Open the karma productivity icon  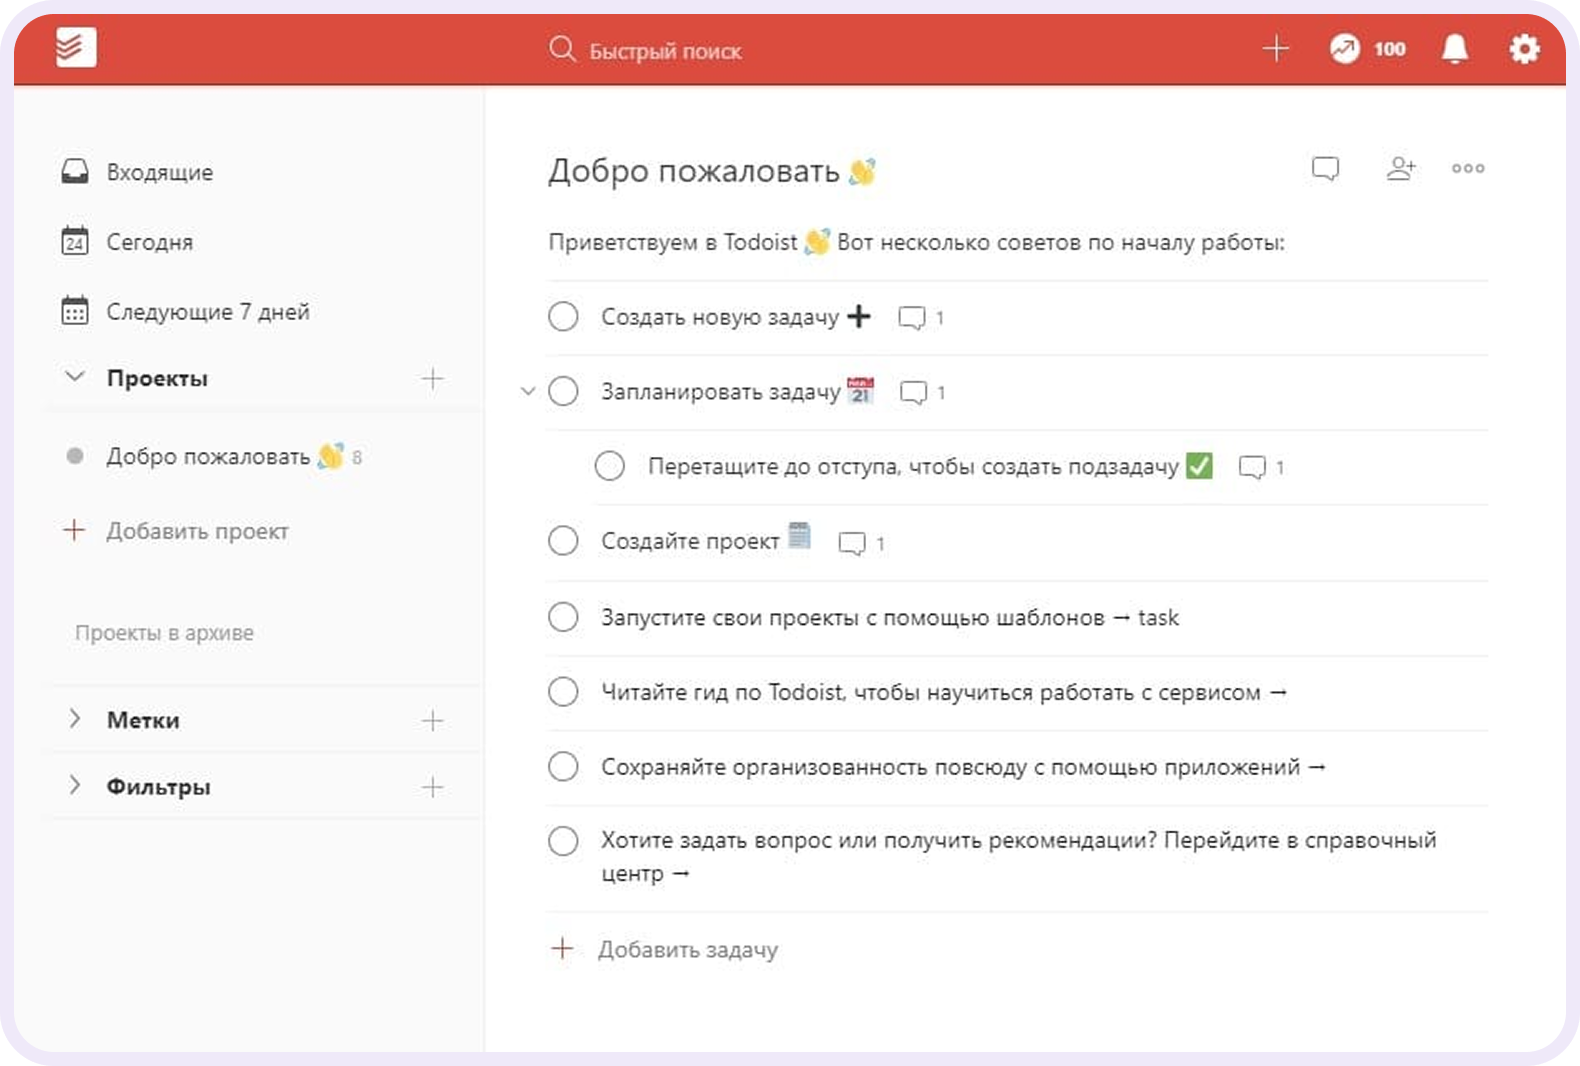(x=1345, y=48)
